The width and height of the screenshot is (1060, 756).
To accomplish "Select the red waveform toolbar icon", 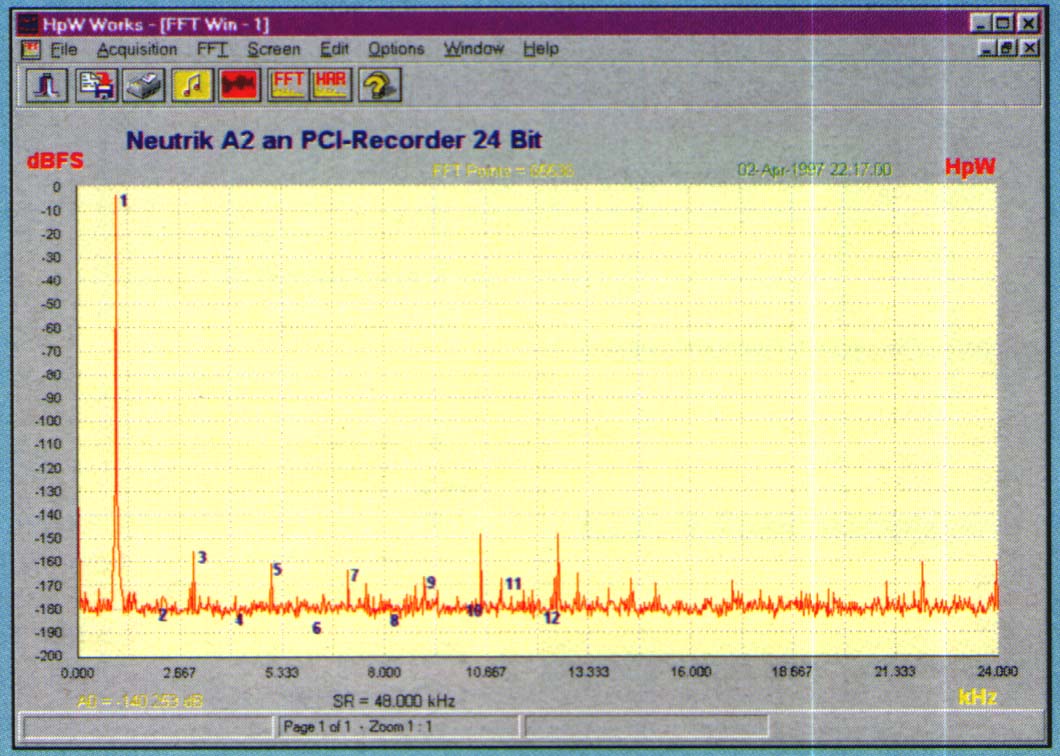I will tap(239, 86).
